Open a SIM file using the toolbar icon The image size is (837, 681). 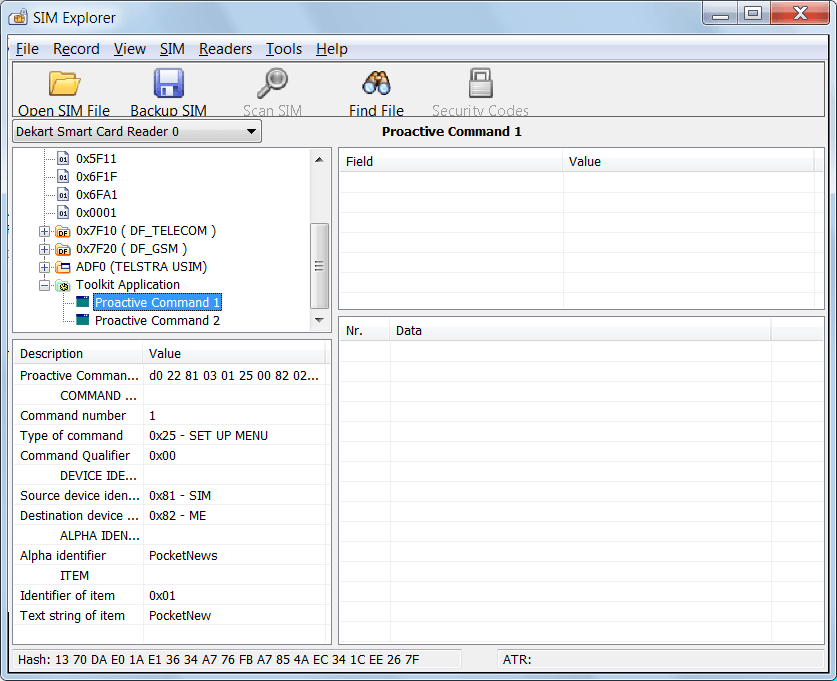63,84
